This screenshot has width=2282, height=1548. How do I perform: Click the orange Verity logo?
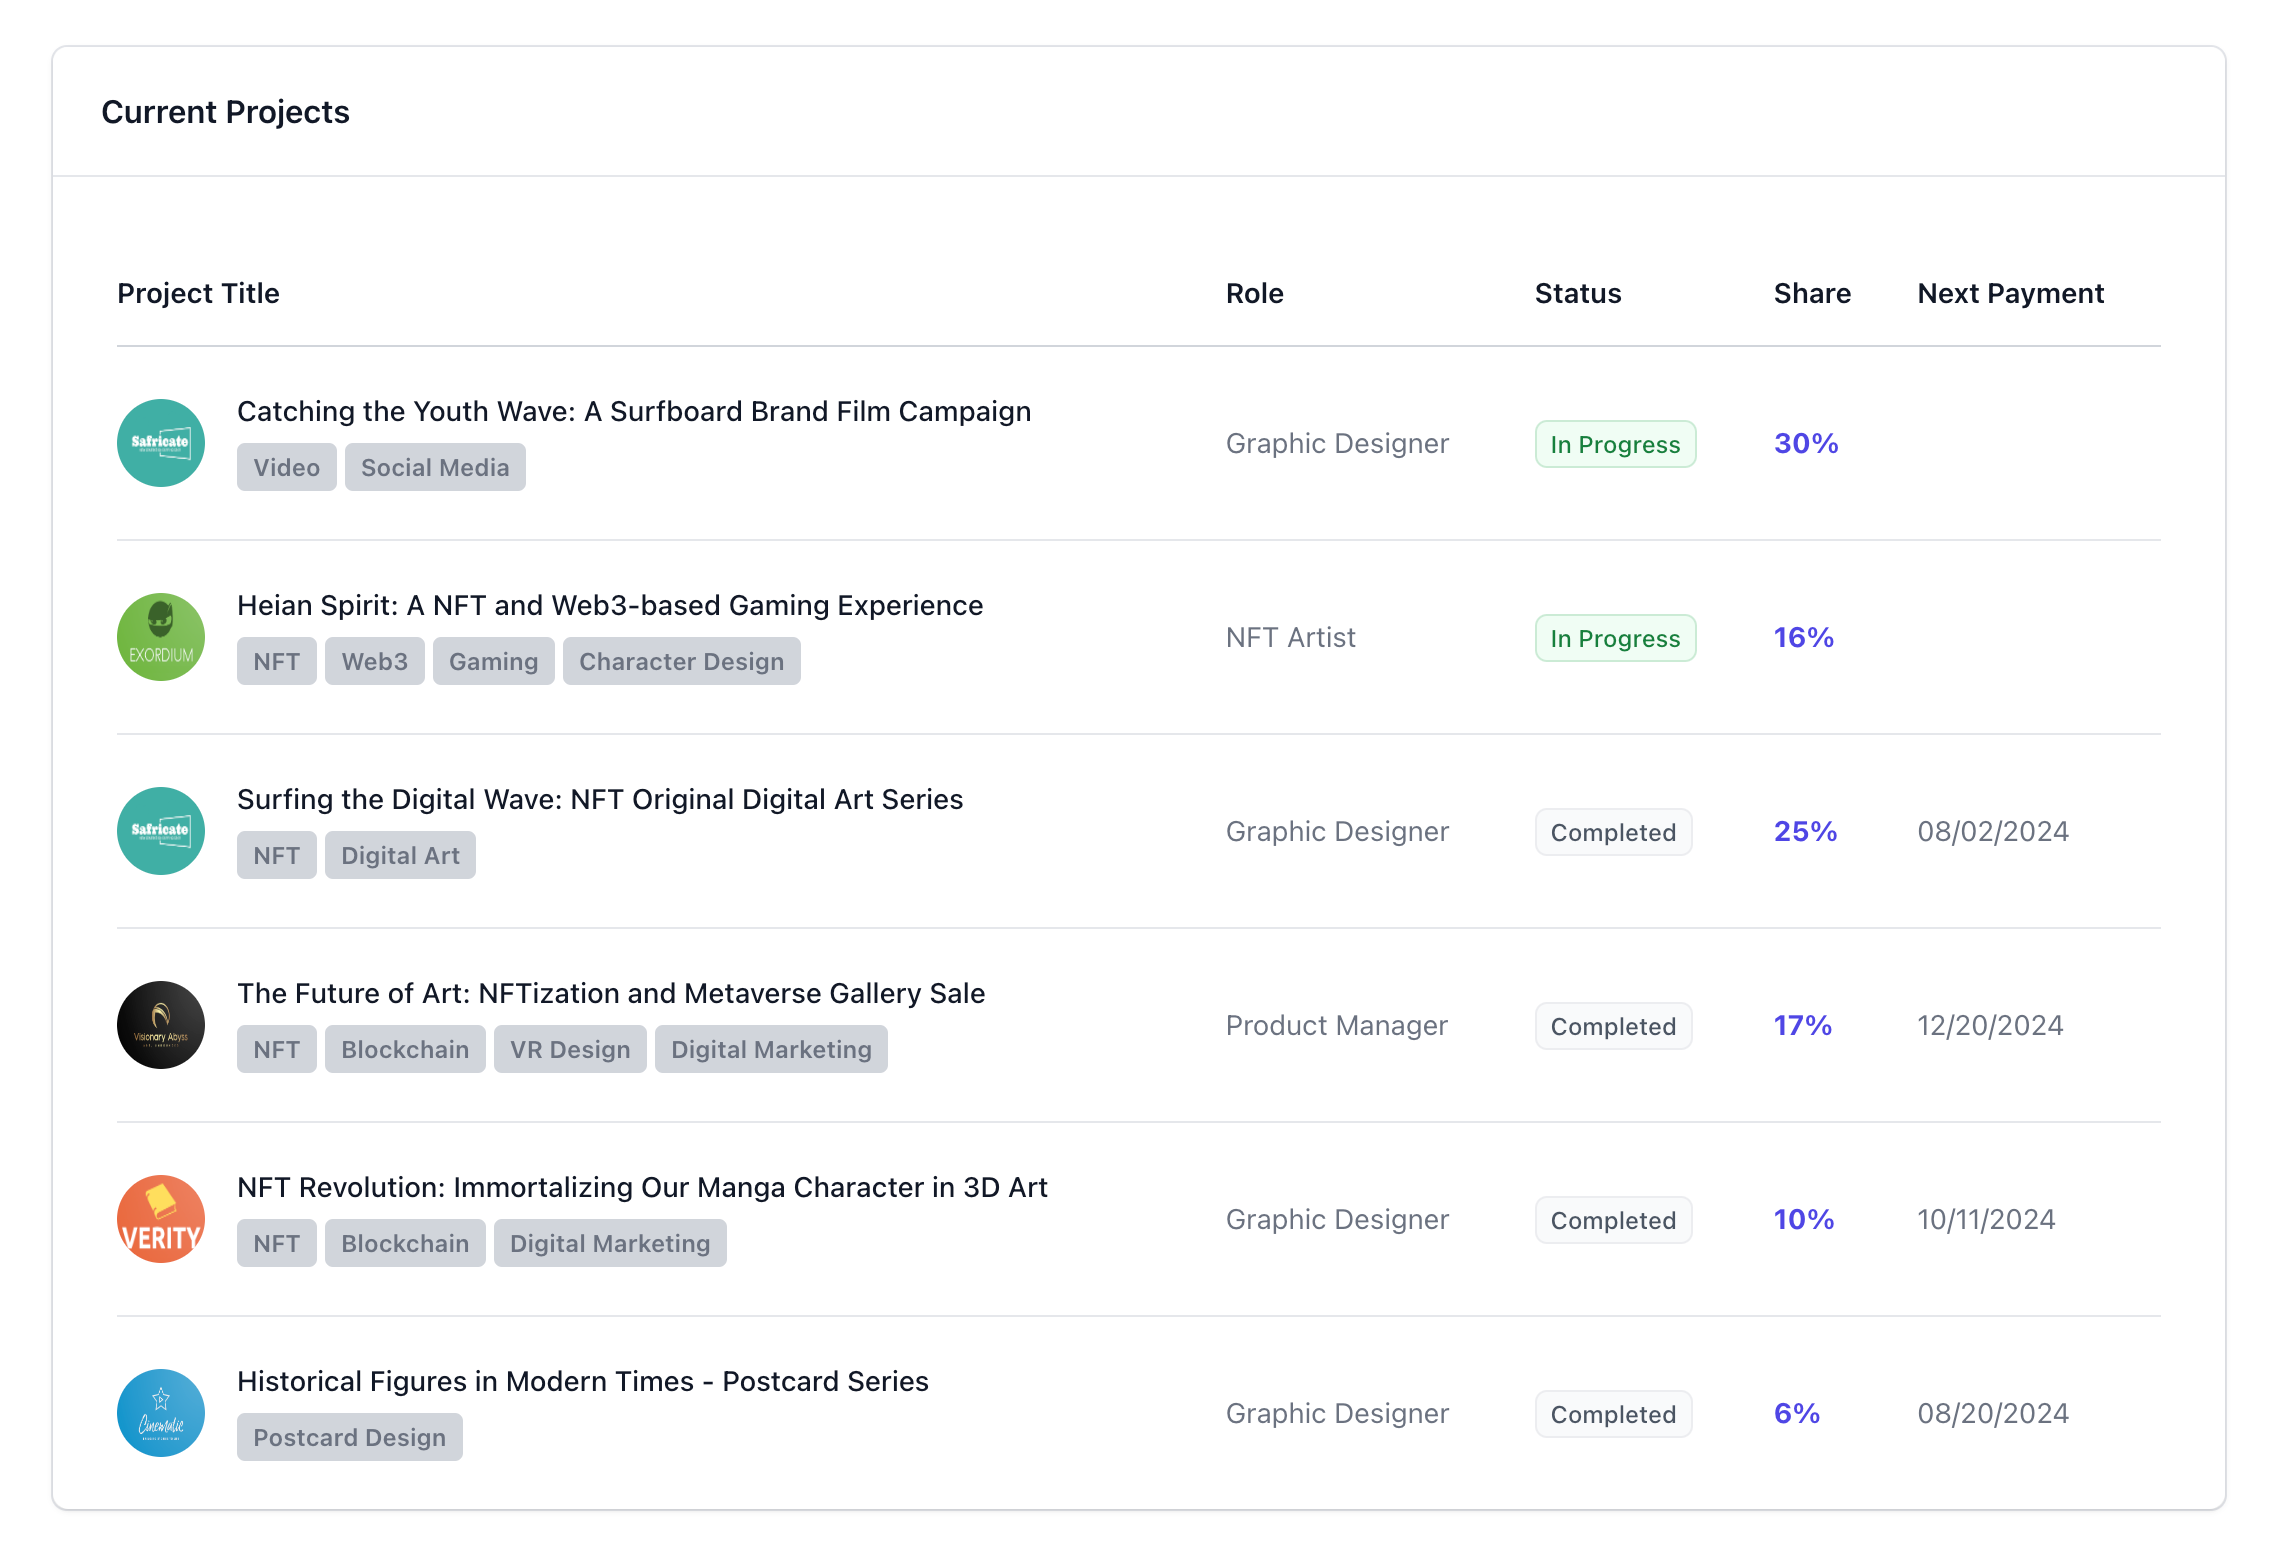point(160,1219)
